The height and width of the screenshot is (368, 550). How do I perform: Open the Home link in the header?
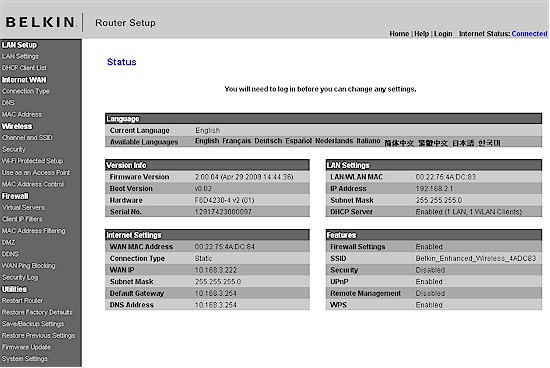(x=399, y=34)
